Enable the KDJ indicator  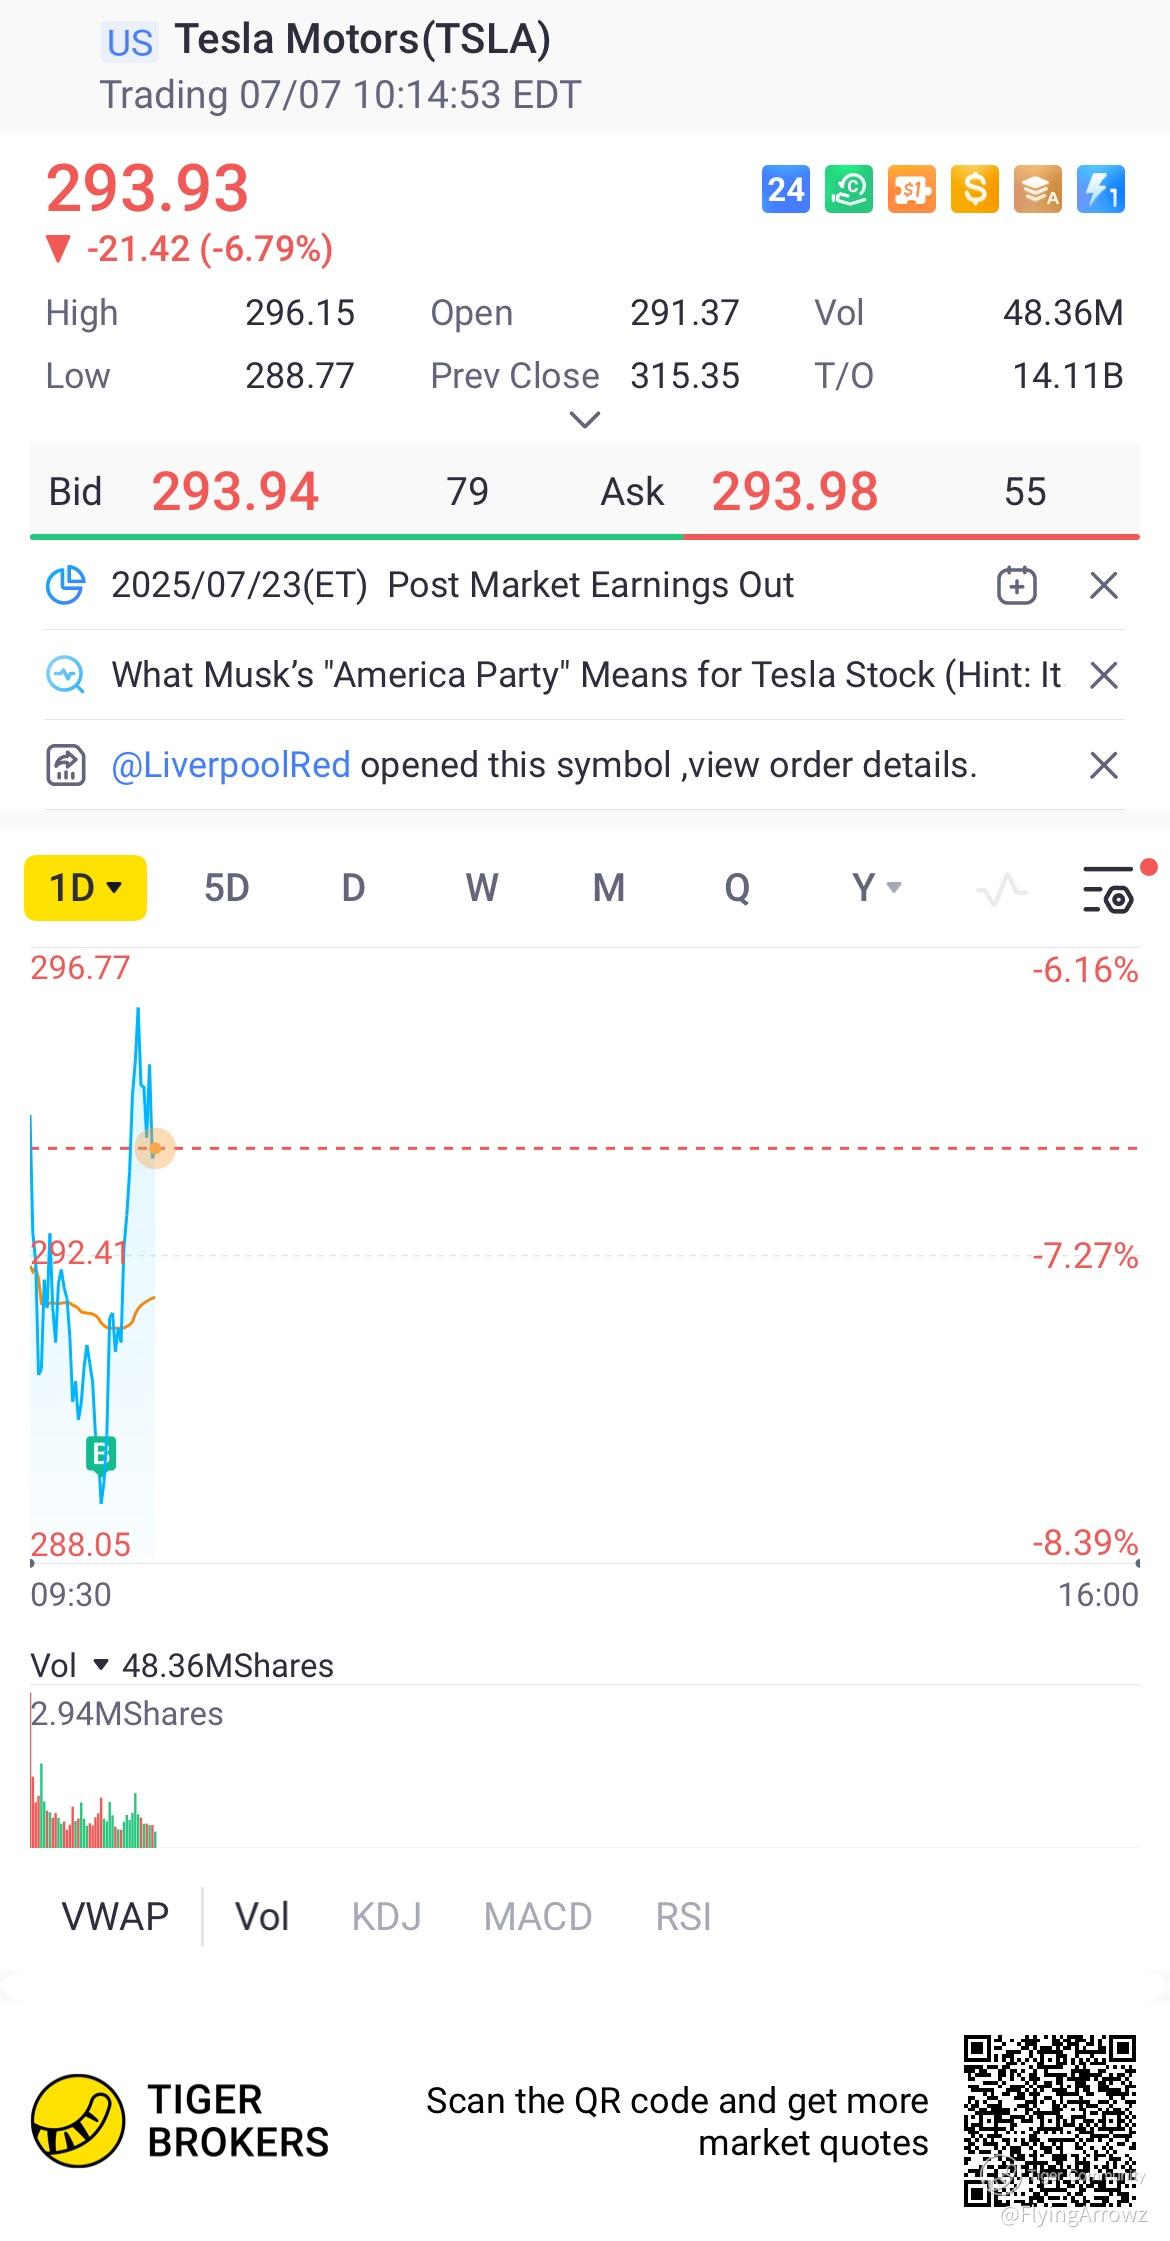tap(386, 1917)
